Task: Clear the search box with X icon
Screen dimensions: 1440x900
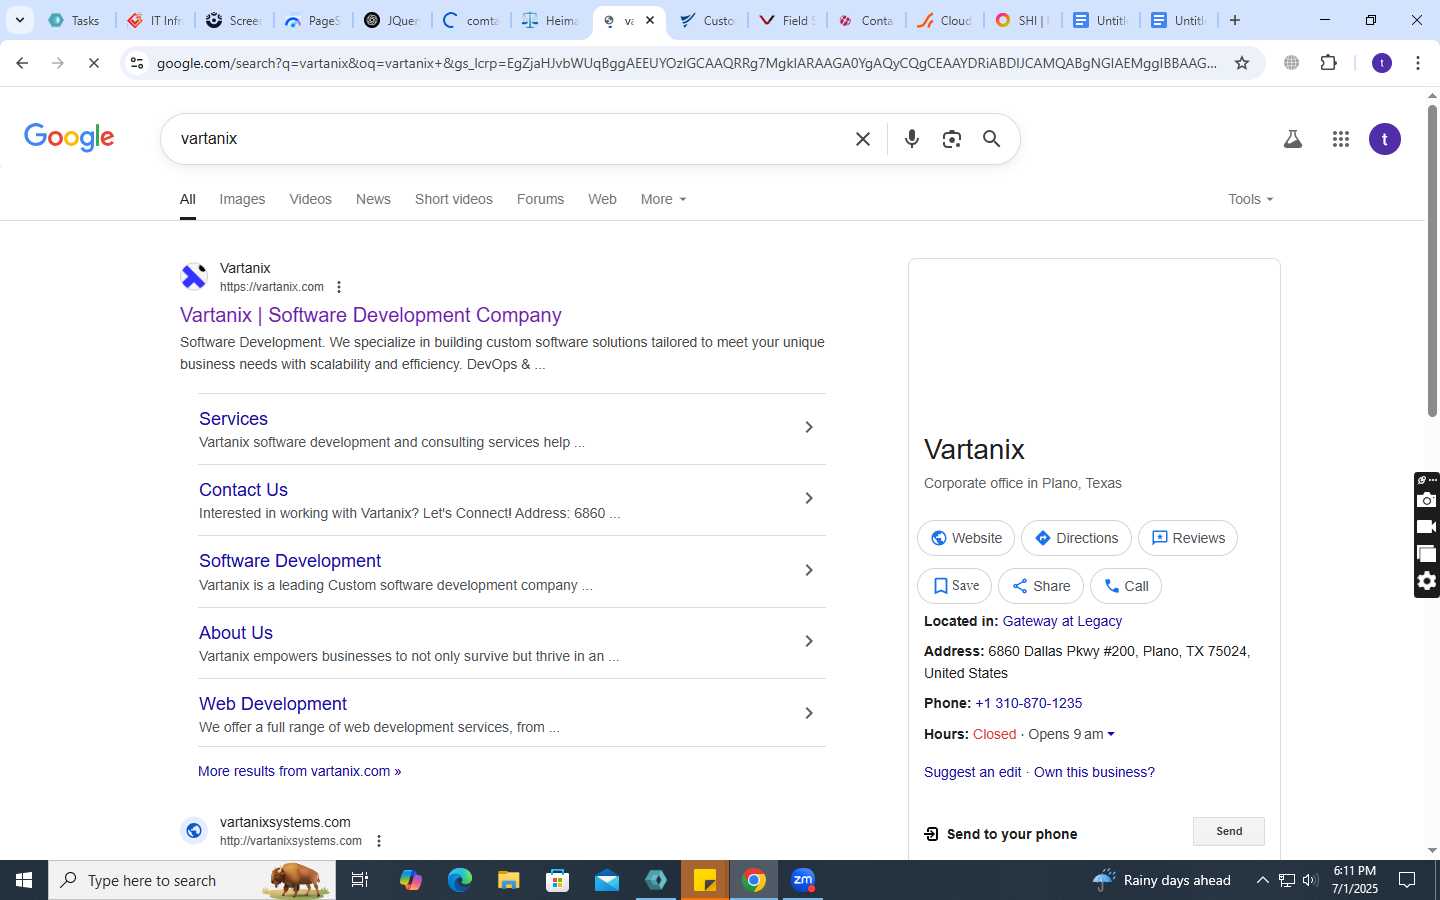Action: [x=863, y=139]
